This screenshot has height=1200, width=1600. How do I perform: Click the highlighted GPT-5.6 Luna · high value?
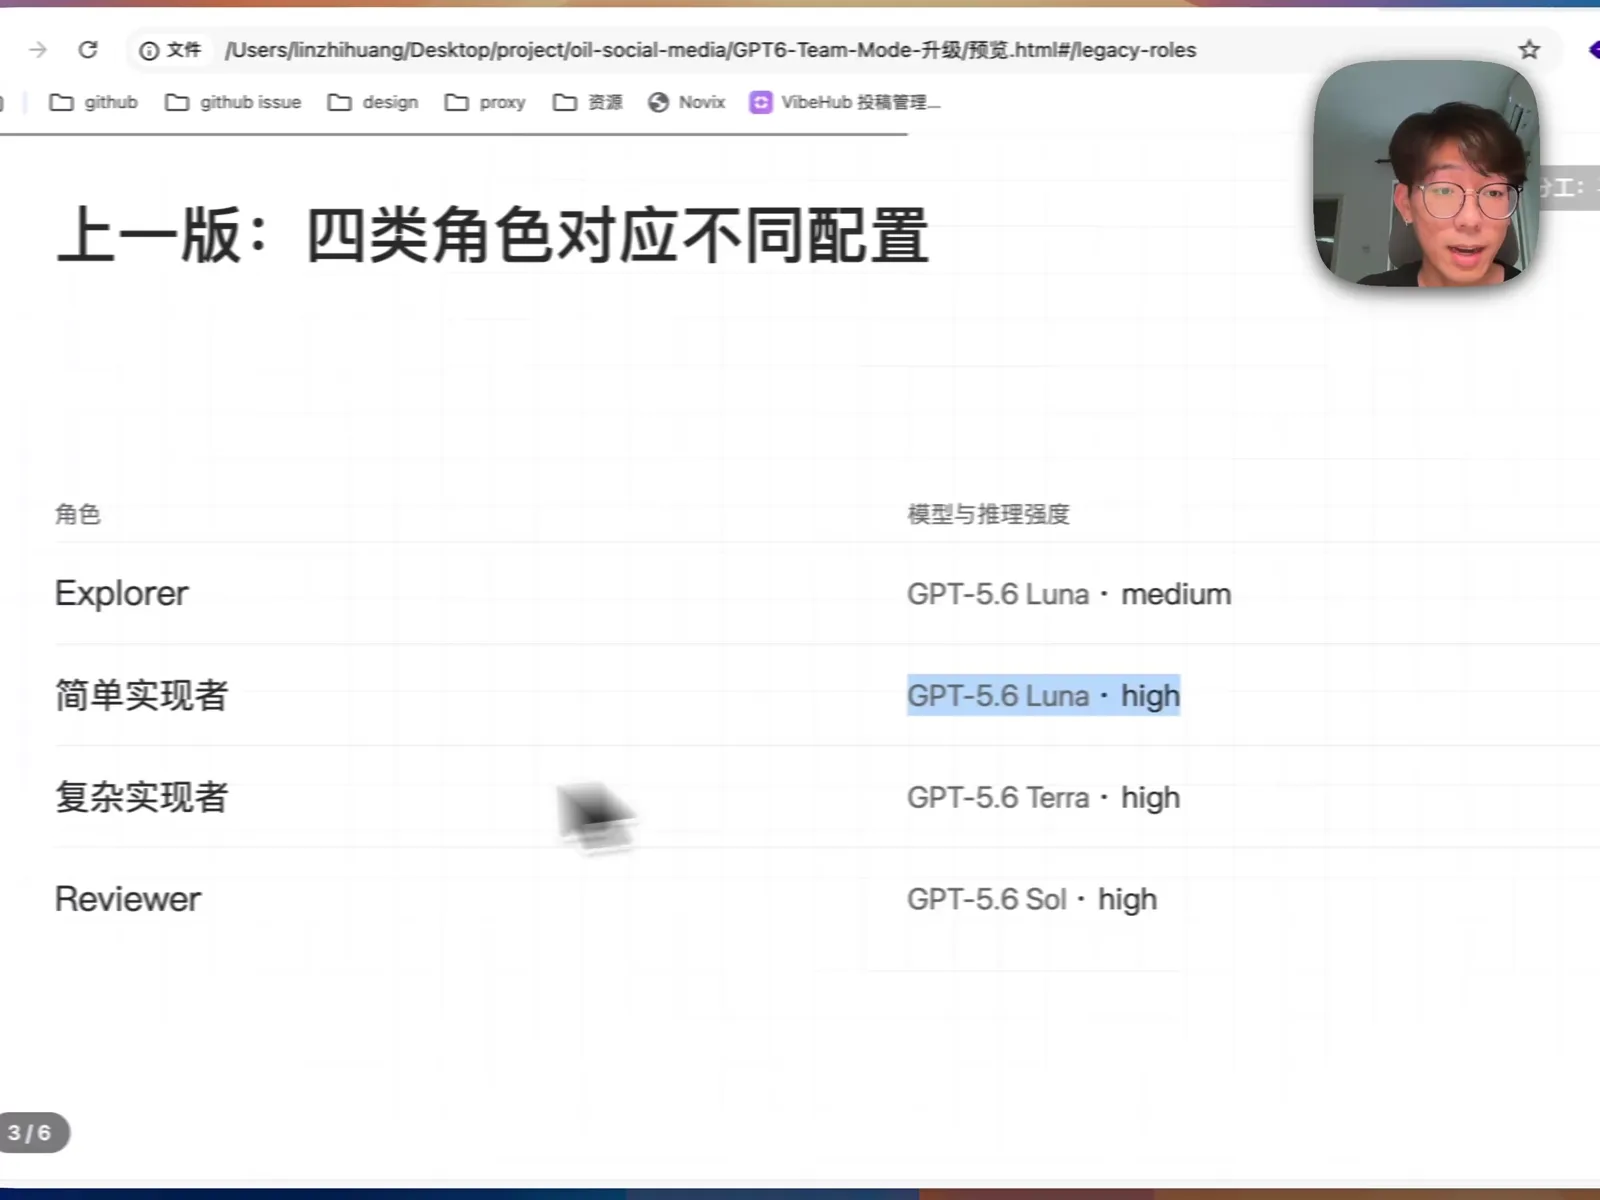tap(1044, 695)
